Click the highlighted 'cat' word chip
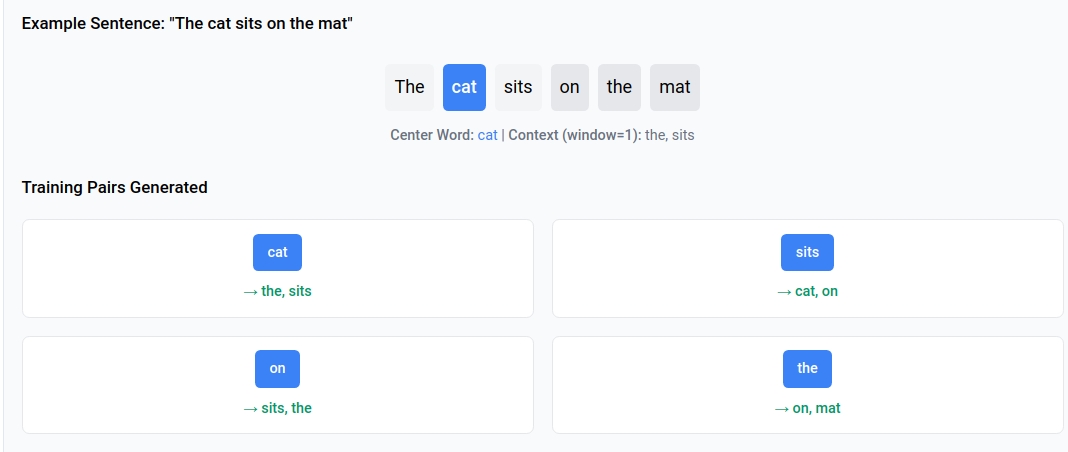 coord(465,87)
